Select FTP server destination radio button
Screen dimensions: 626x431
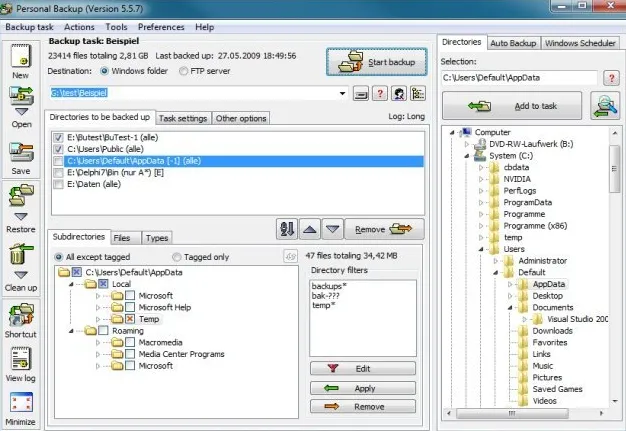[x=183, y=71]
